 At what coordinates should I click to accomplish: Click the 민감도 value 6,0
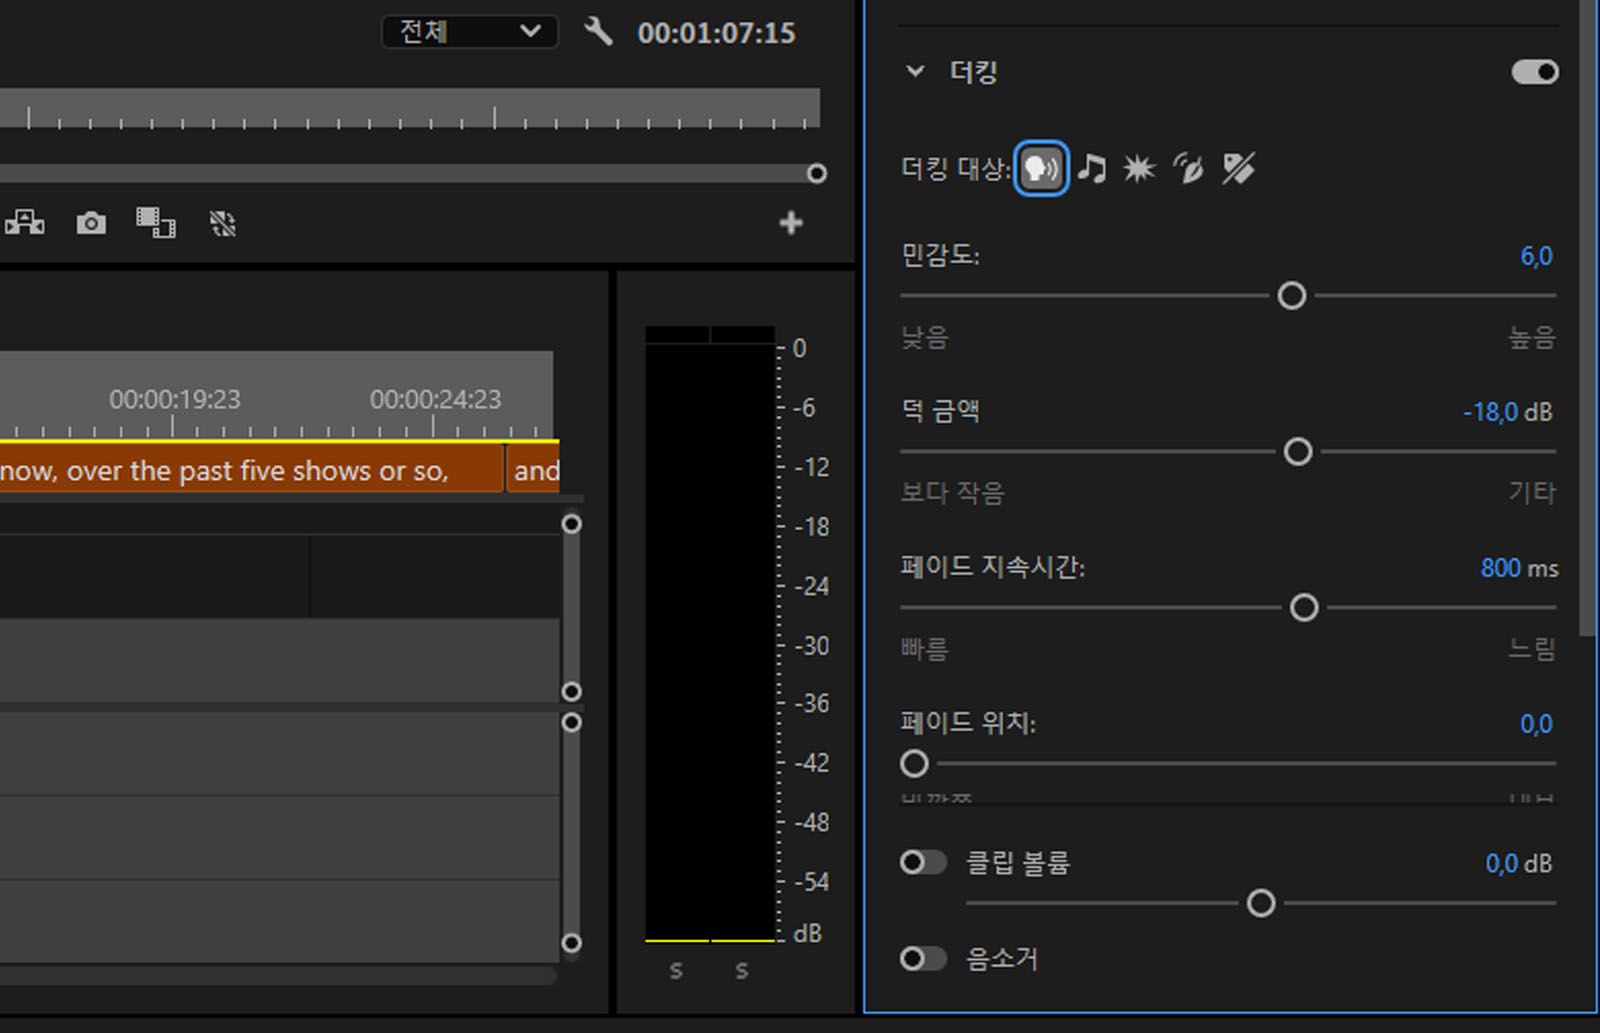point(1537,256)
